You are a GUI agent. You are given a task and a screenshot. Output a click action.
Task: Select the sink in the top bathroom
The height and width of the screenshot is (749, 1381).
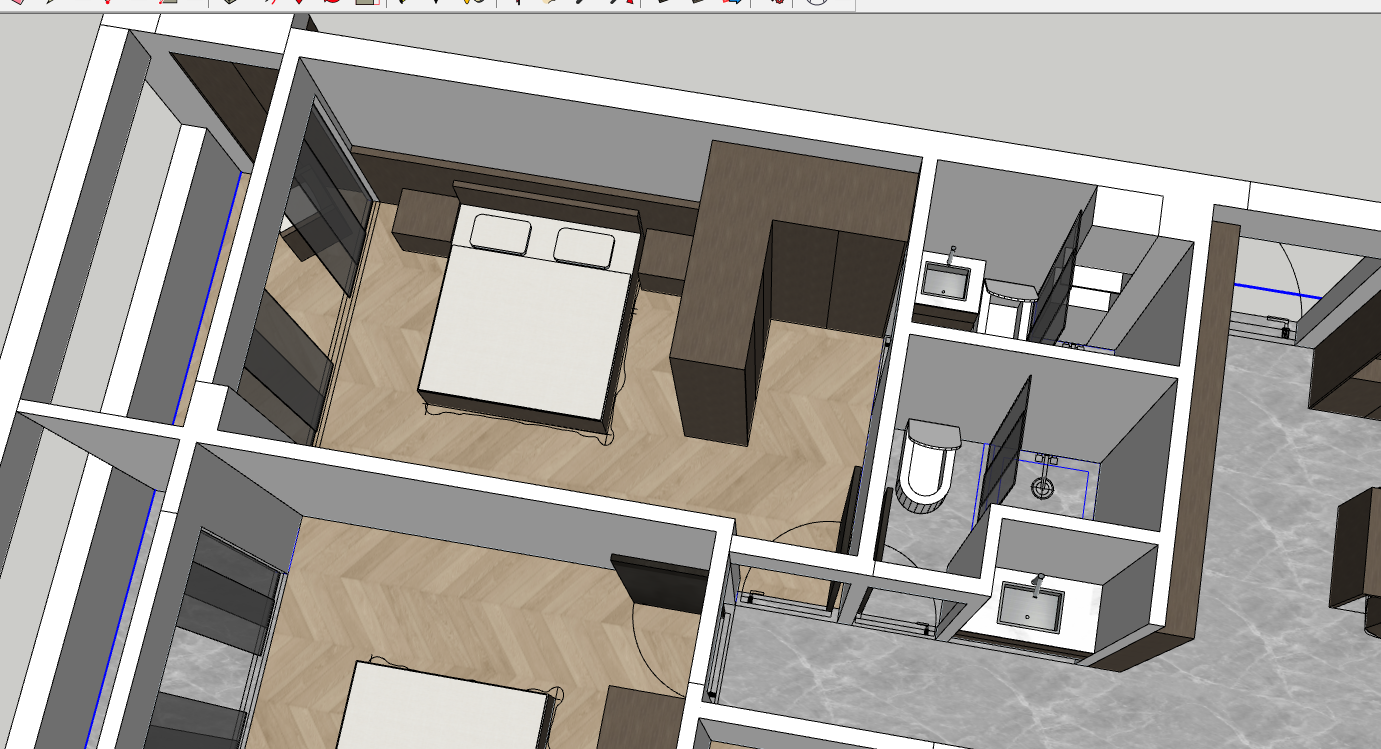click(x=944, y=281)
